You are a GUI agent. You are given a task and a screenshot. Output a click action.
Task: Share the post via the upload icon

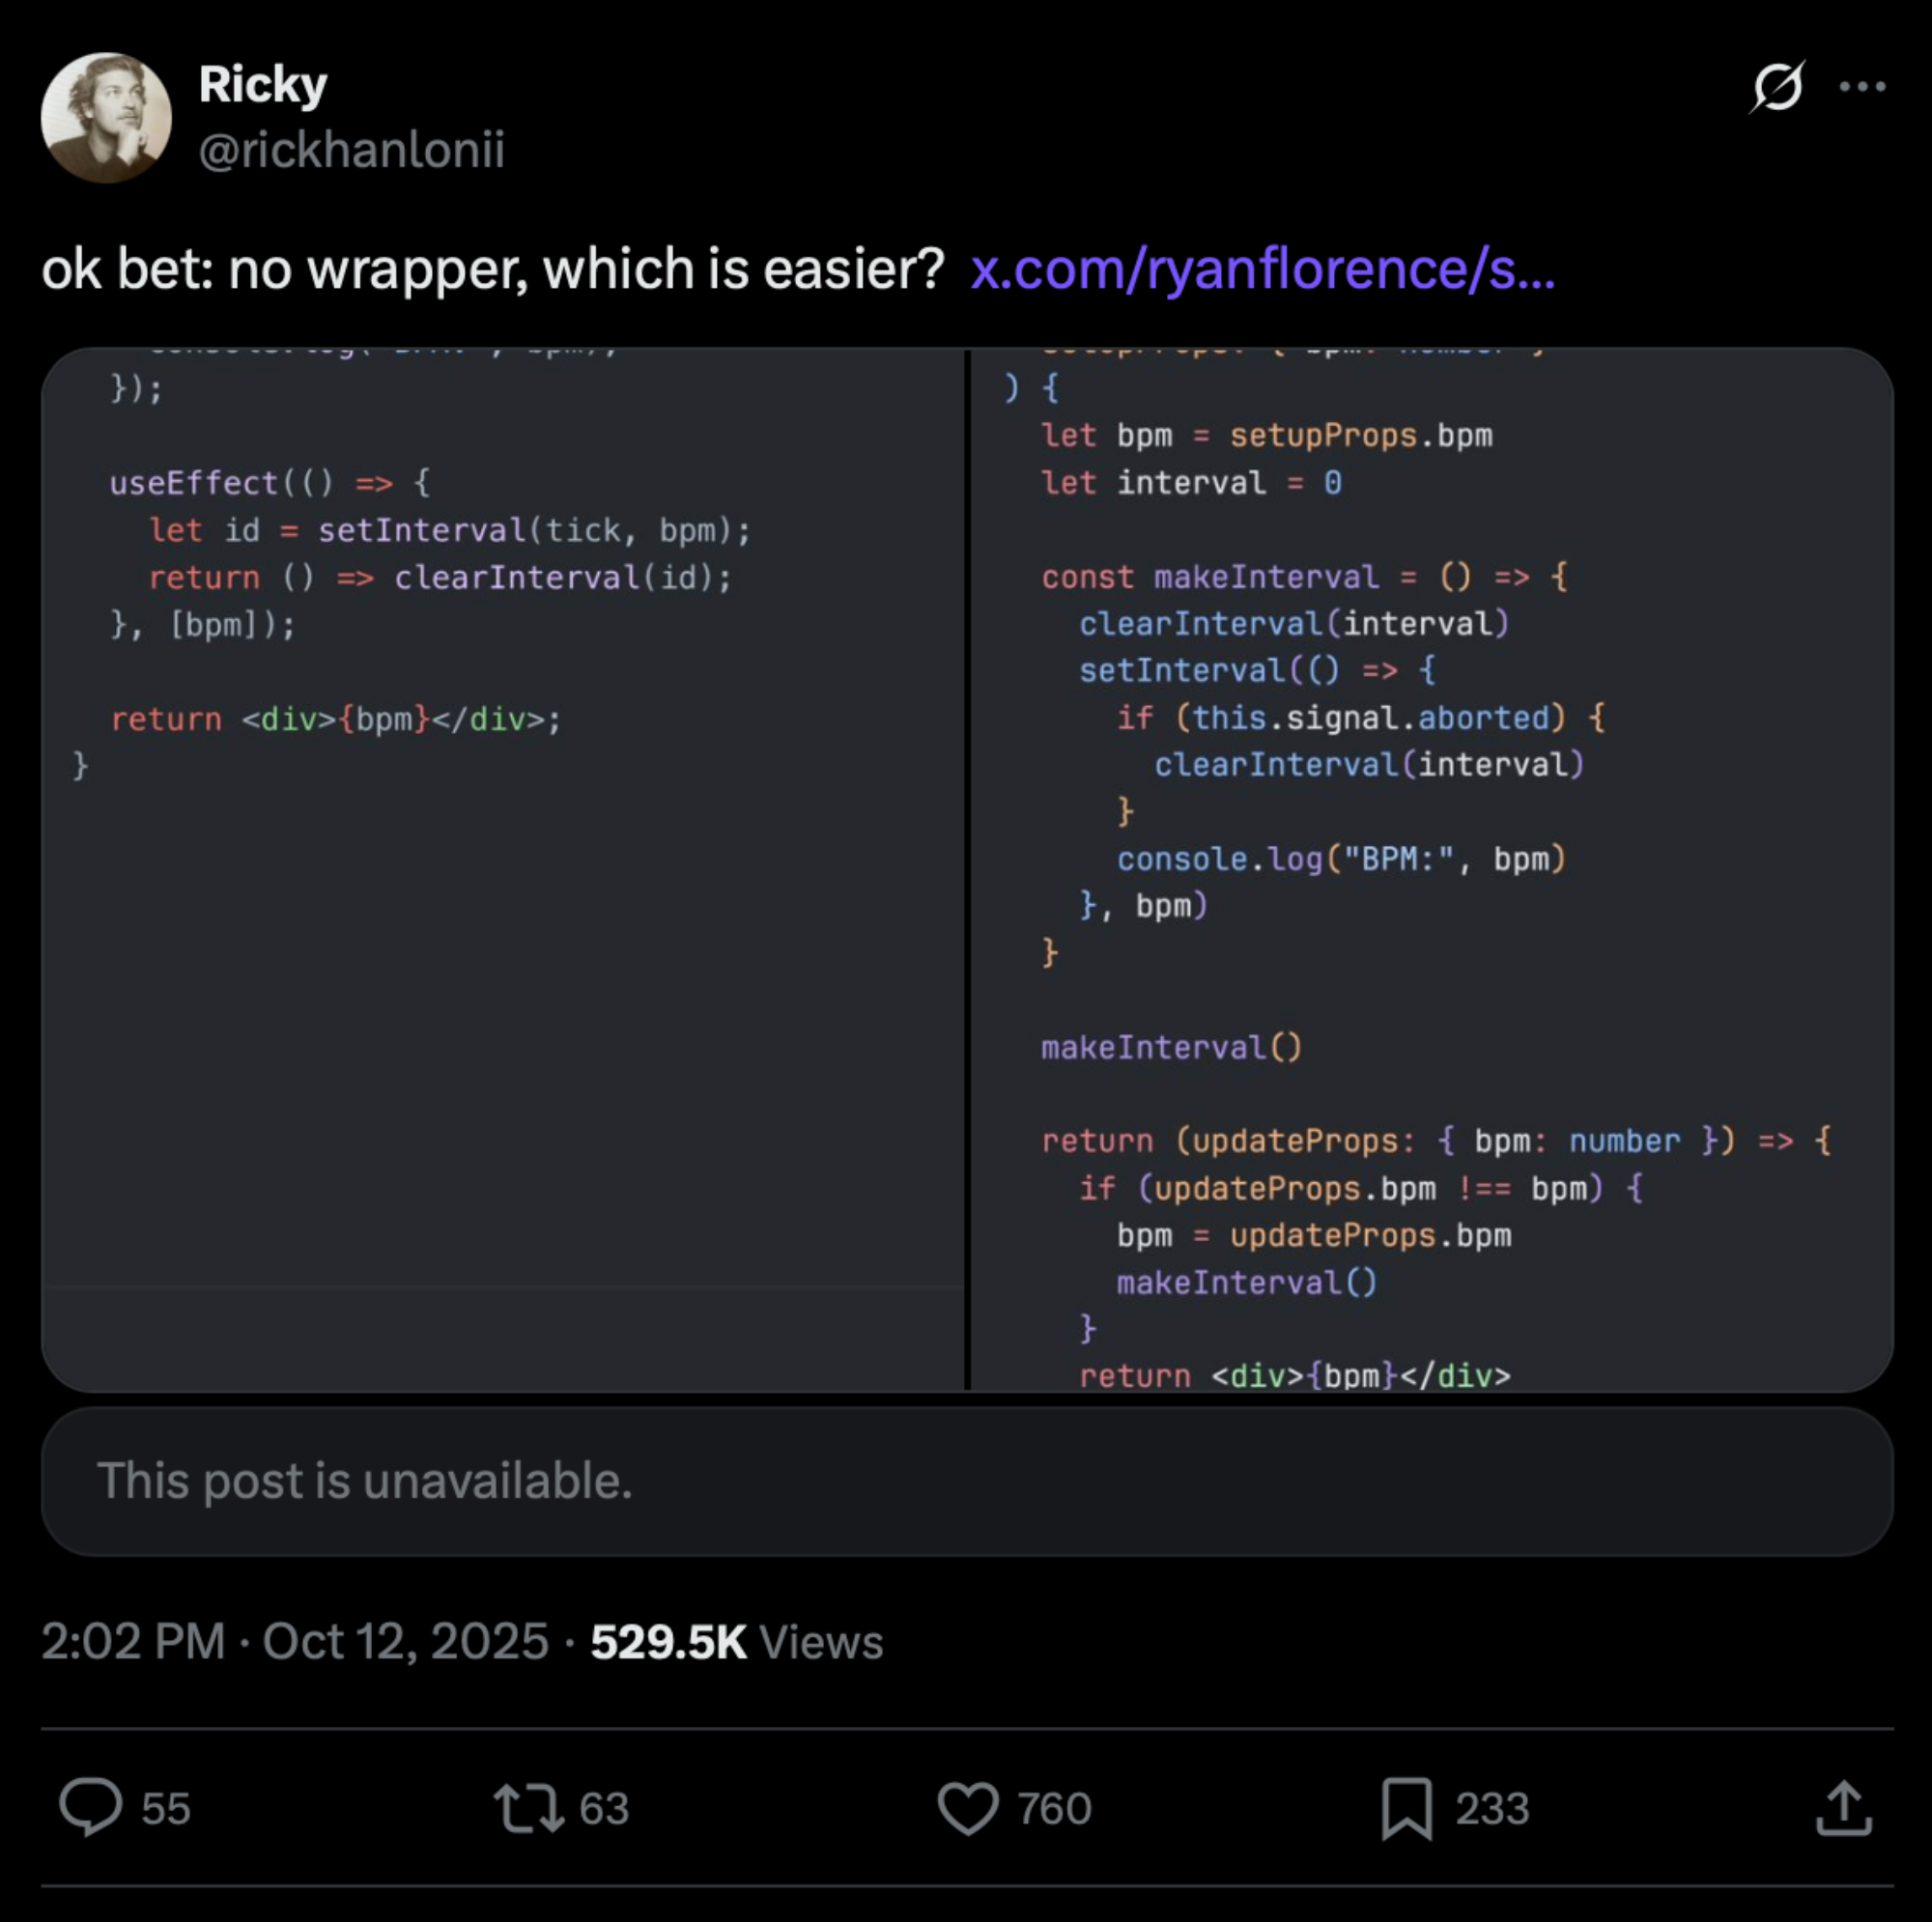(x=1845, y=1809)
